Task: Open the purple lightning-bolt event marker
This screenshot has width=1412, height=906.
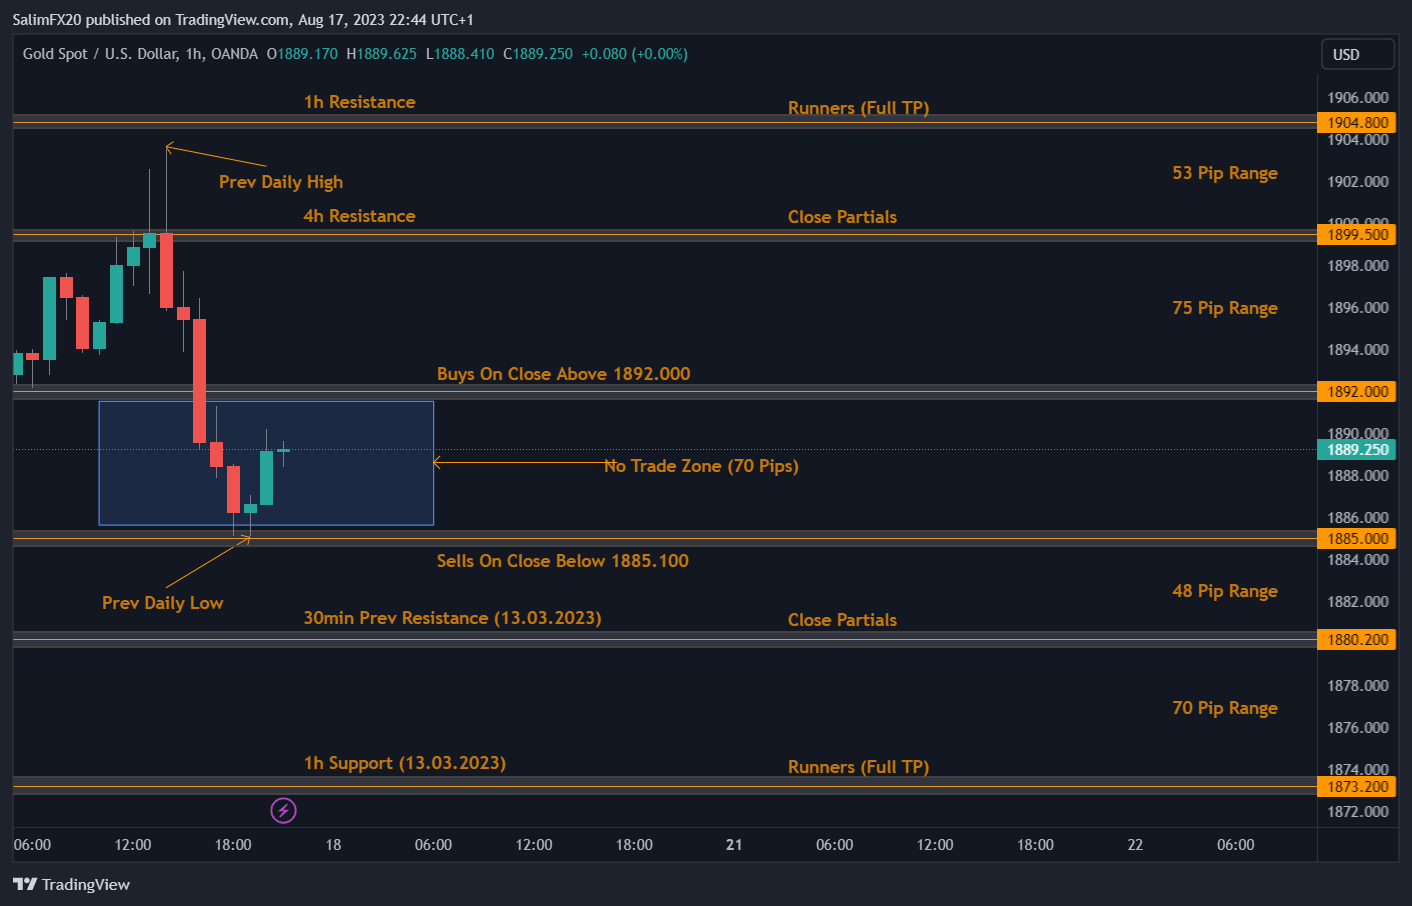Action: 283,810
